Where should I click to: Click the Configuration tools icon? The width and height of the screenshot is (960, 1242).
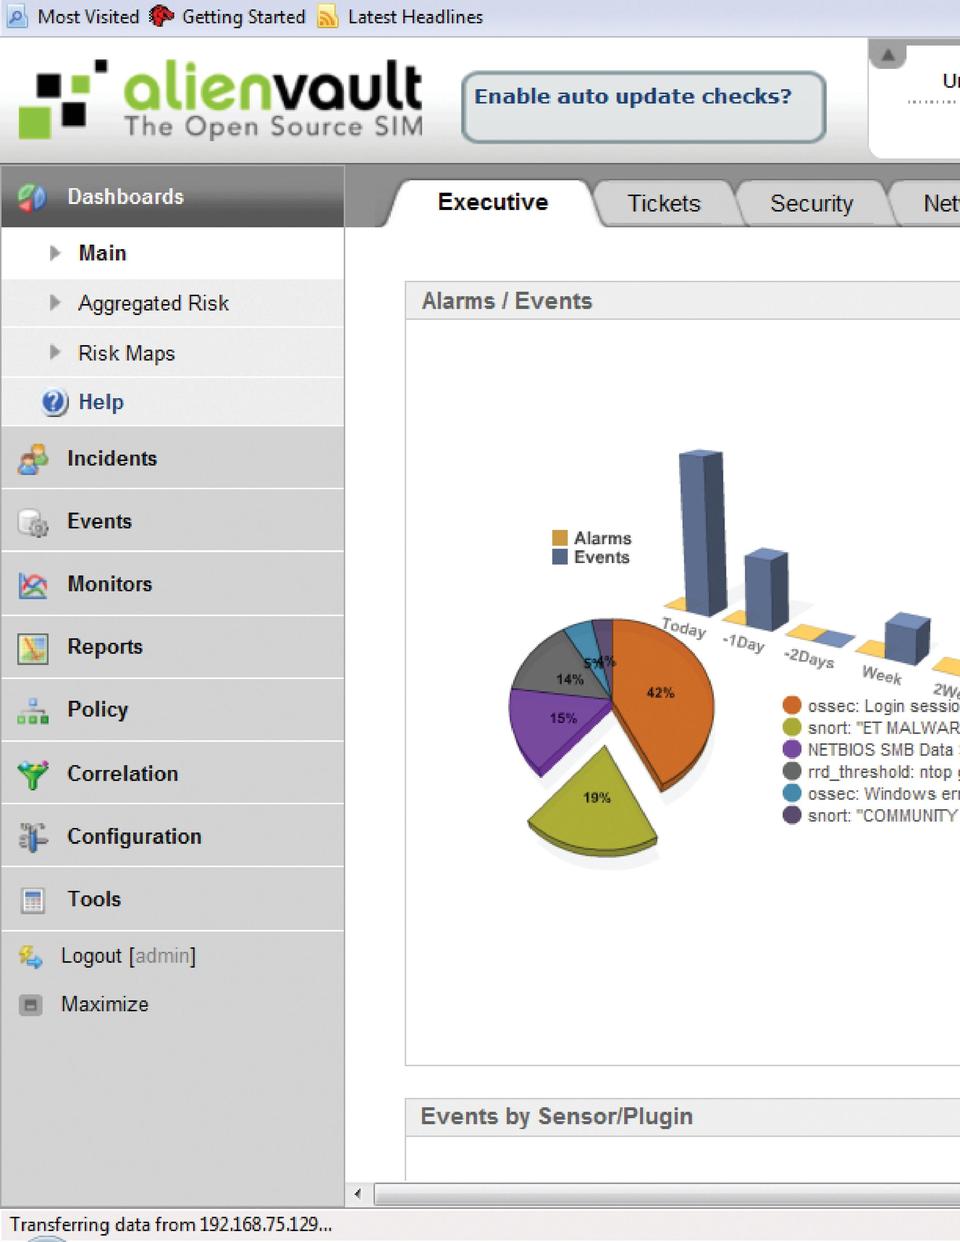33,837
